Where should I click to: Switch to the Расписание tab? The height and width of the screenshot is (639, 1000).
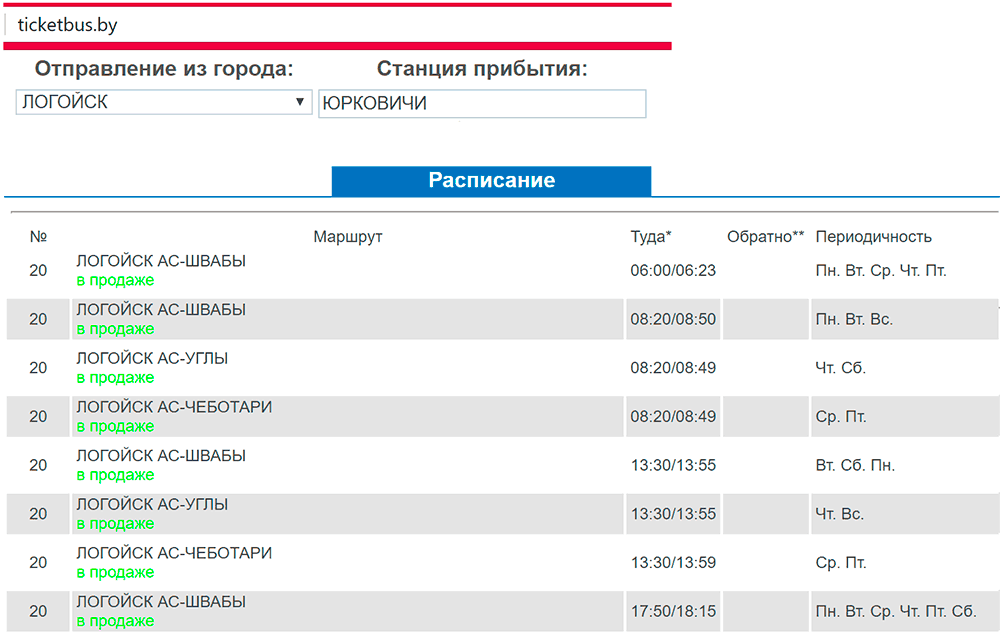pyautogui.click(x=491, y=181)
